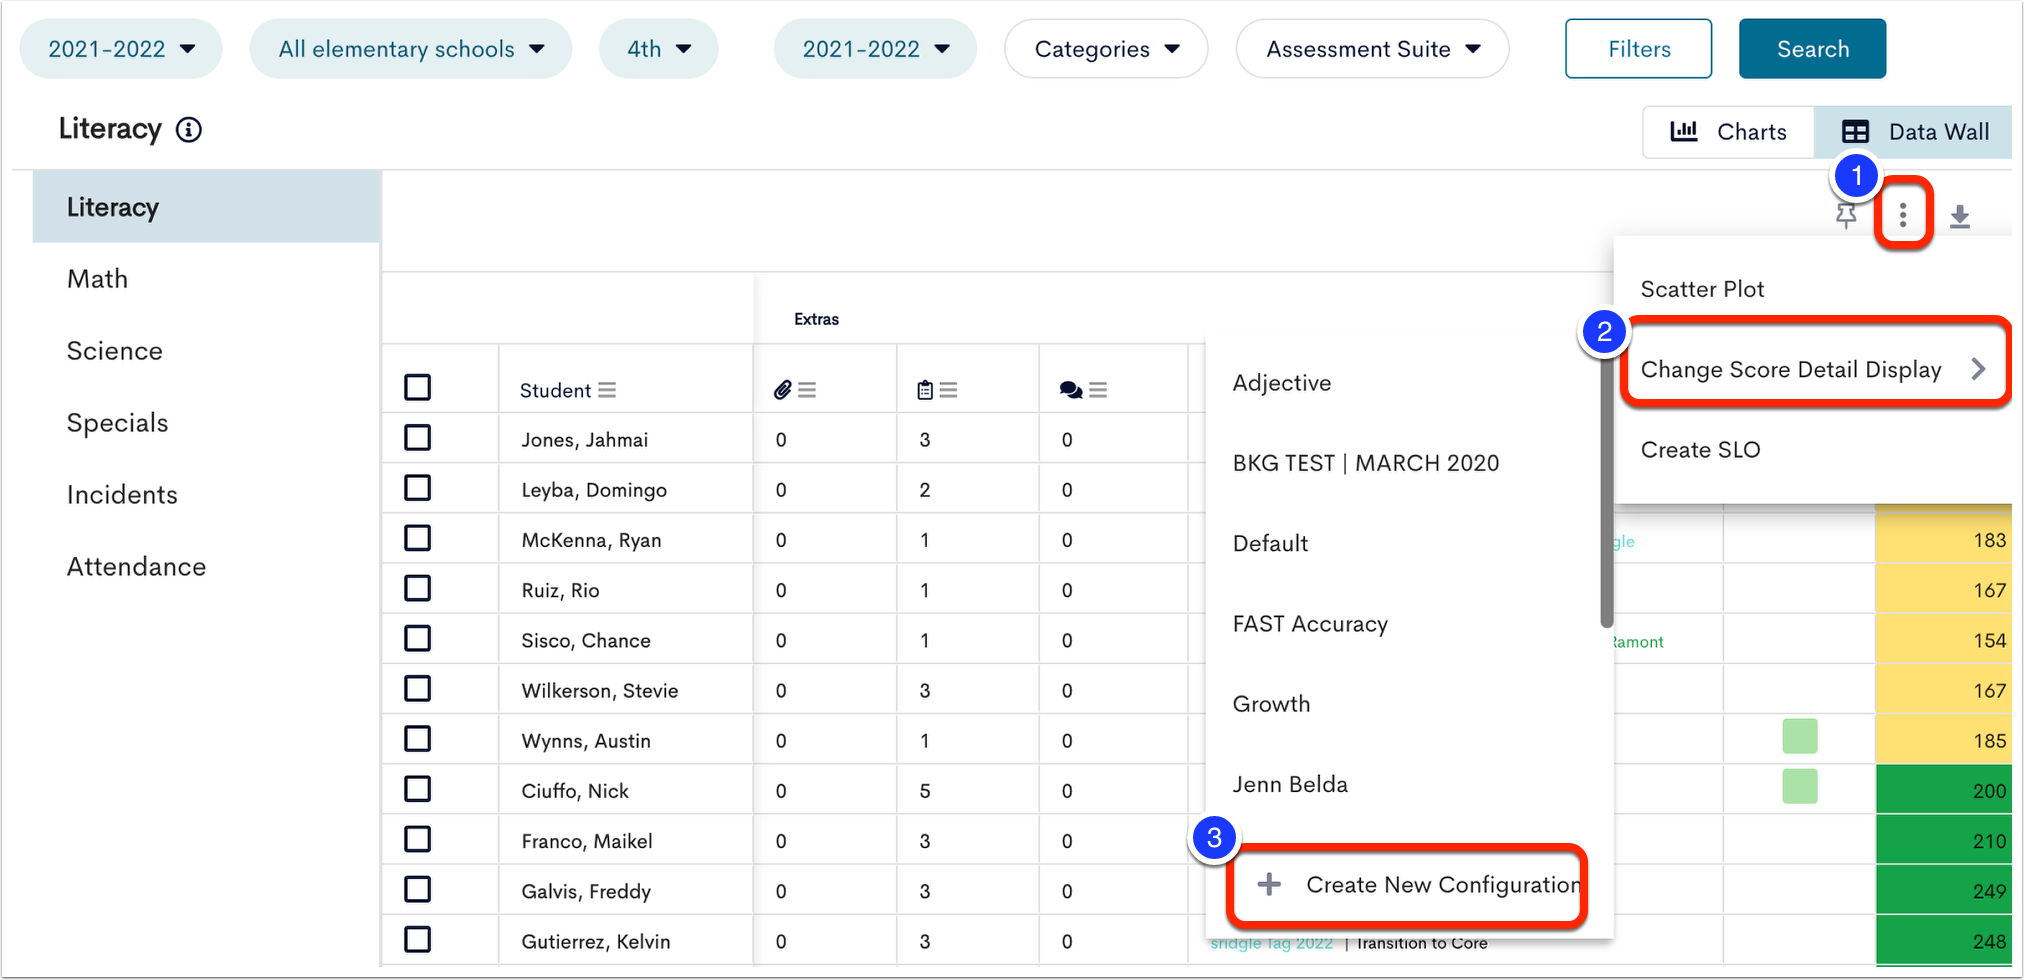Screen dimensions: 2024x980
Task: Check the box for Ruiz, Rio
Action: click(x=418, y=588)
